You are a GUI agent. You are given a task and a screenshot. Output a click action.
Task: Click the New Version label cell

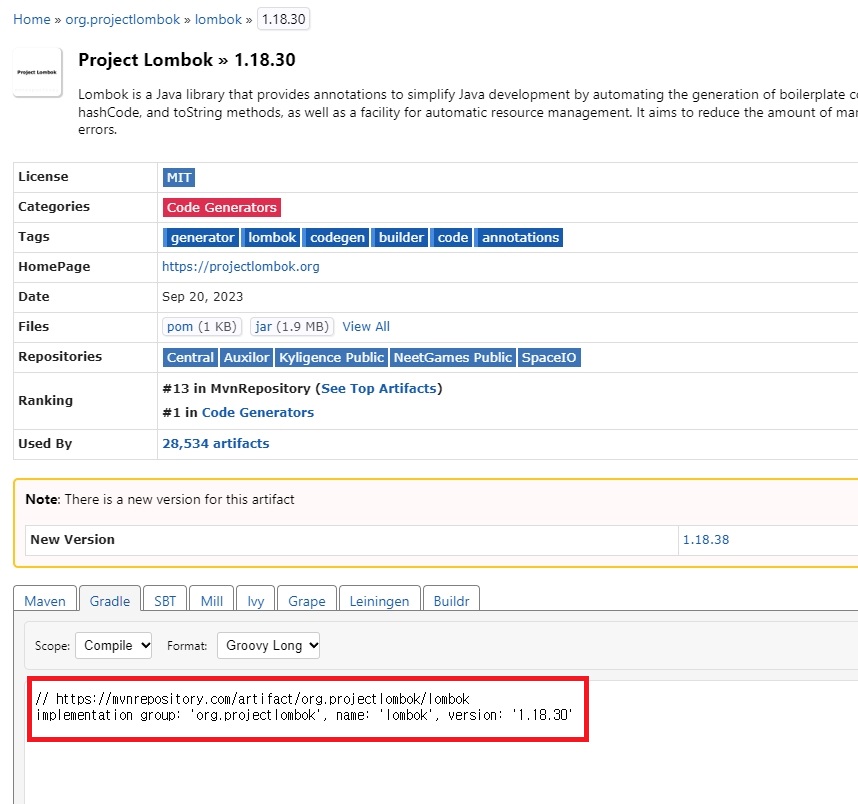351,540
